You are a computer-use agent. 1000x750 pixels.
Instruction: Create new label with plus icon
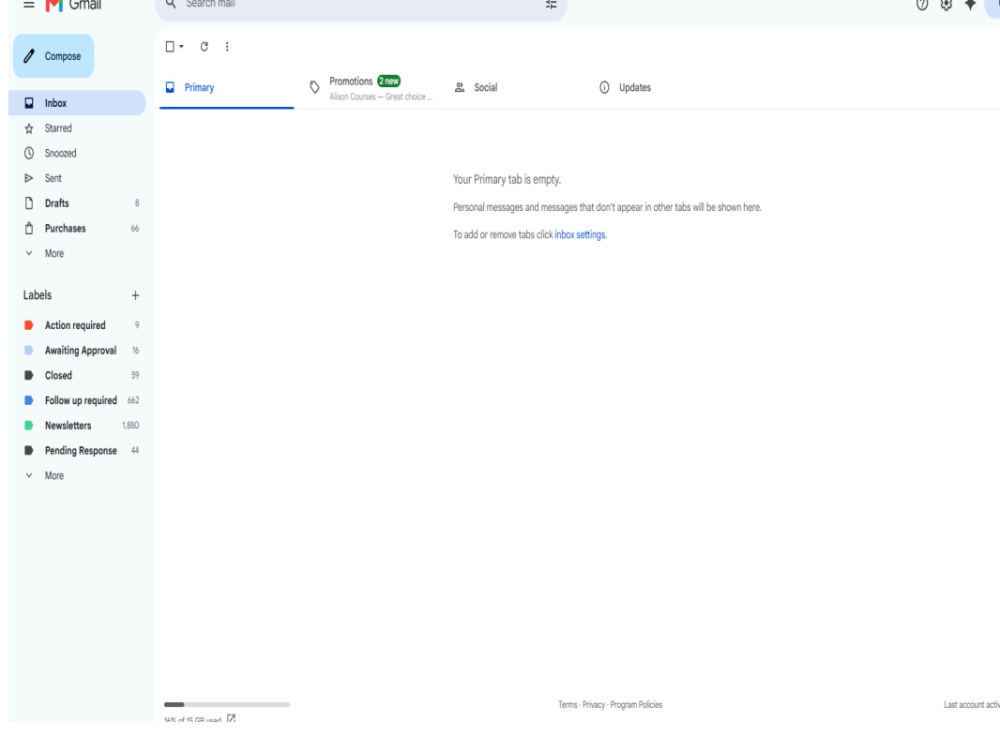click(x=135, y=295)
